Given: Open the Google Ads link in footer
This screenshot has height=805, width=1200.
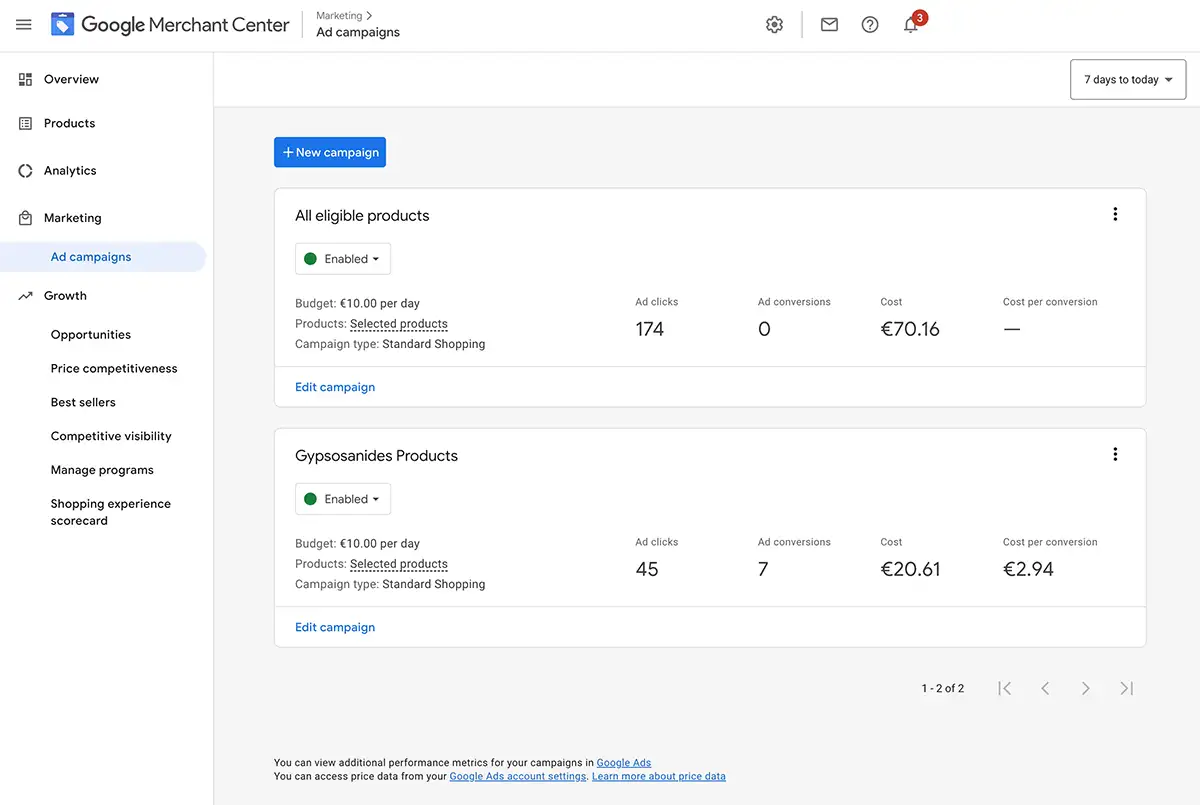Looking at the screenshot, I should 624,763.
